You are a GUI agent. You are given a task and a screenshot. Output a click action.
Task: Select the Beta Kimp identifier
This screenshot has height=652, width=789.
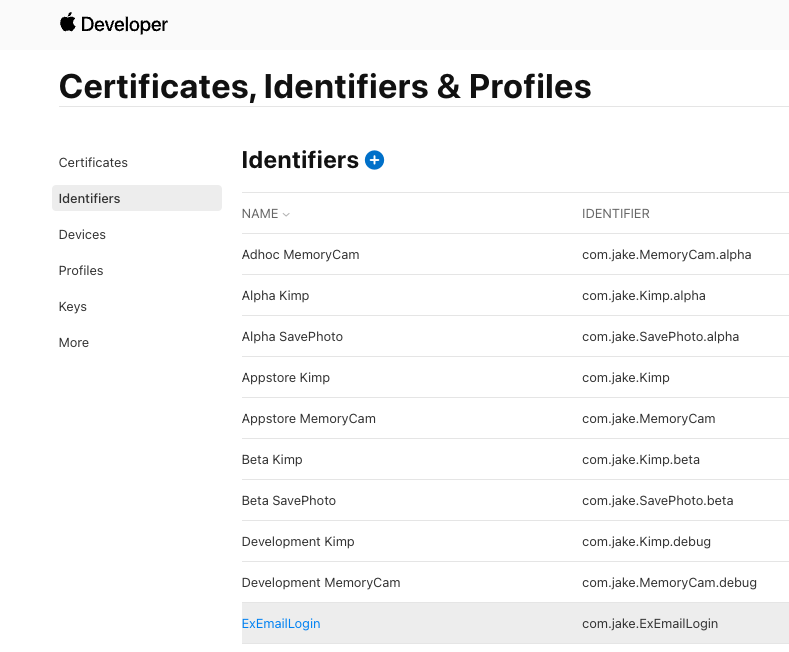tap(272, 459)
